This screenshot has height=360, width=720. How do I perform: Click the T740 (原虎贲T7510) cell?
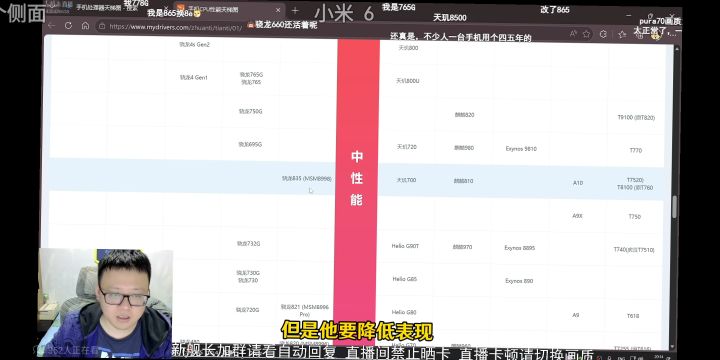(634, 250)
